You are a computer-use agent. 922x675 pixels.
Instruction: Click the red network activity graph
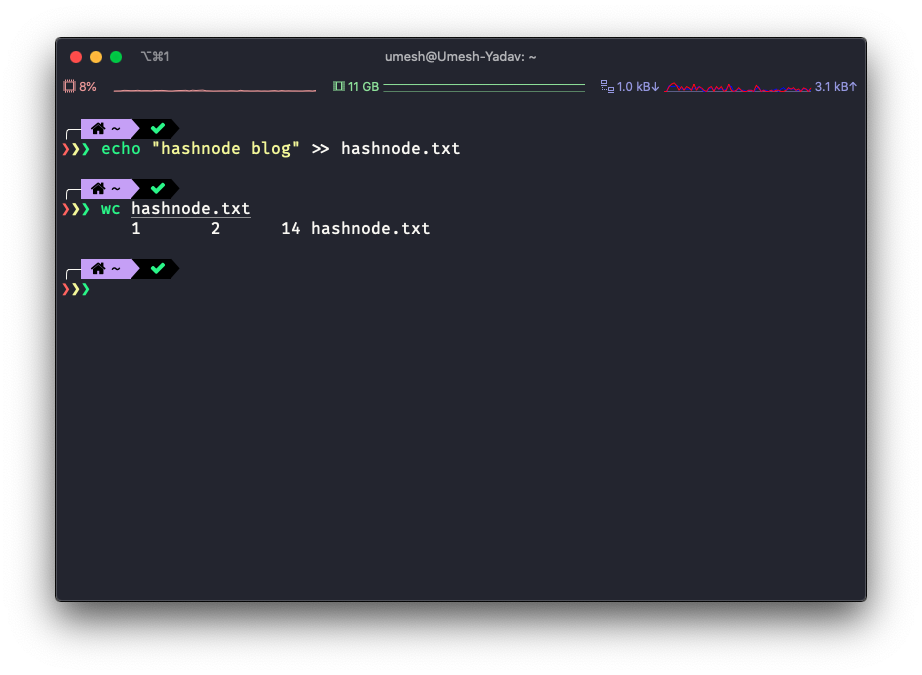point(738,88)
